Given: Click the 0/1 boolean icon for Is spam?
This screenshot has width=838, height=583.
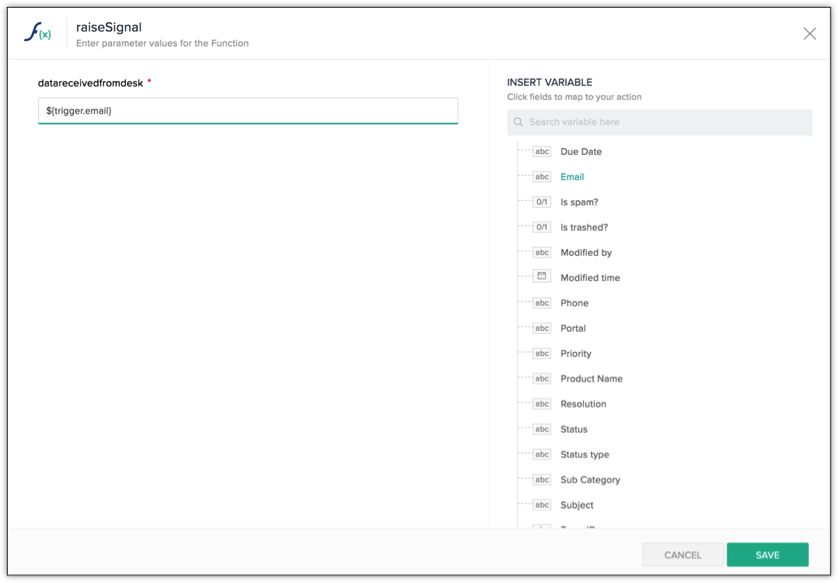Looking at the screenshot, I should (541, 202).
